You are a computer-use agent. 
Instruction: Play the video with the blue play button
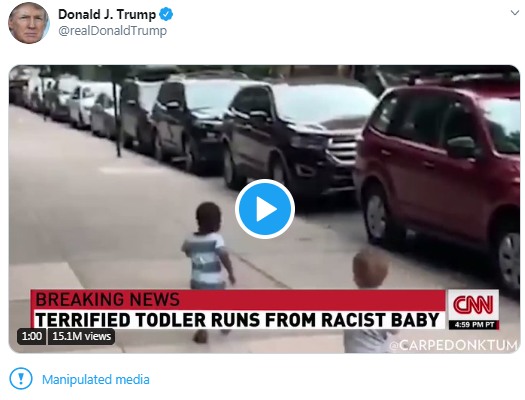click(265, 209)
